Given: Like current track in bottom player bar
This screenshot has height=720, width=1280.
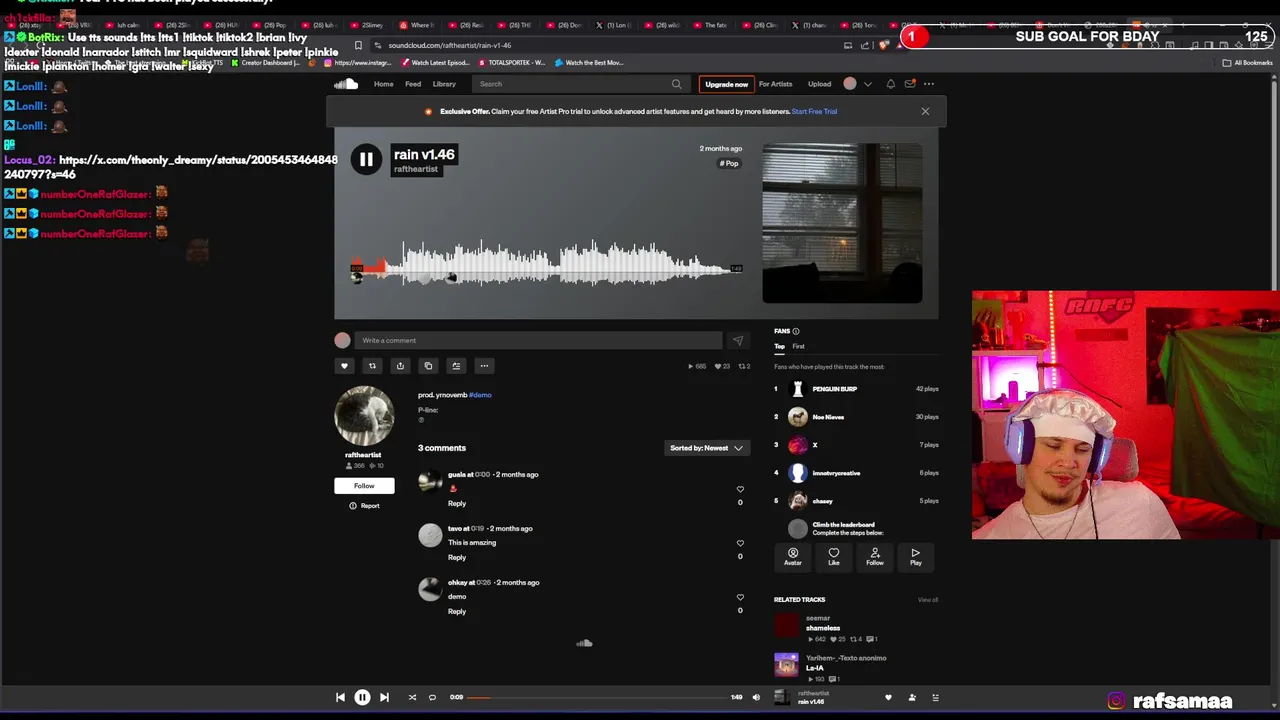Looking at the screenshot, I should tap(888, 697).
